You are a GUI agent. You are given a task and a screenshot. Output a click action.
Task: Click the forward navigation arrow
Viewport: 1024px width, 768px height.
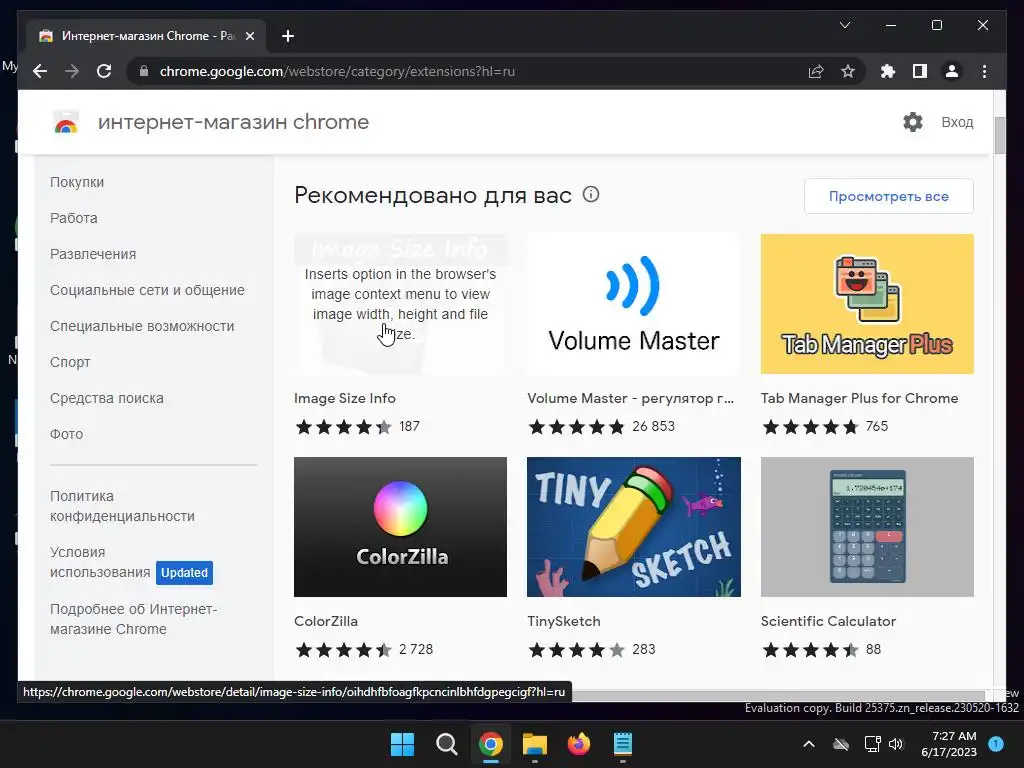(x=72, y=71)
